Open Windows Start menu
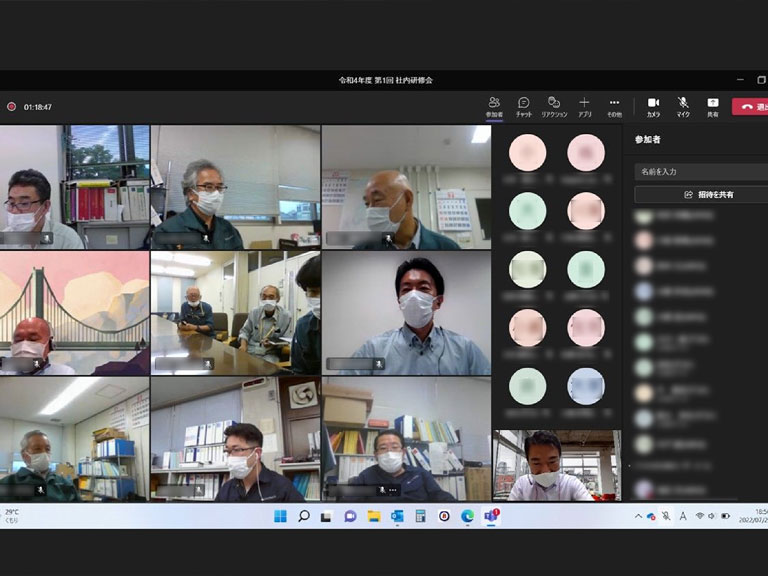This screenshot has height=576, width=768. [x=280, y=516]
